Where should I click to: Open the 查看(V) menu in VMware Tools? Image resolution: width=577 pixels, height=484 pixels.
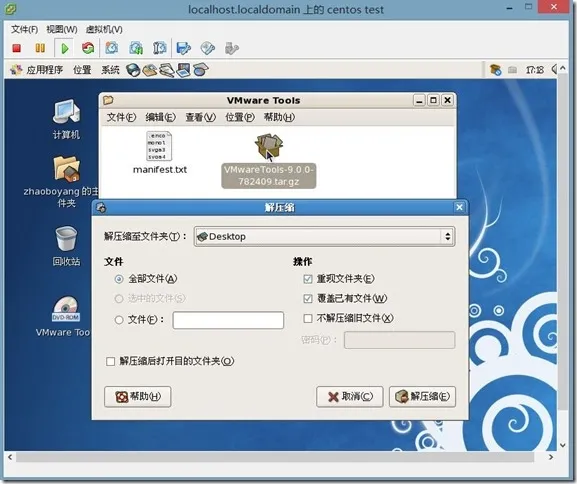[200, 117]
